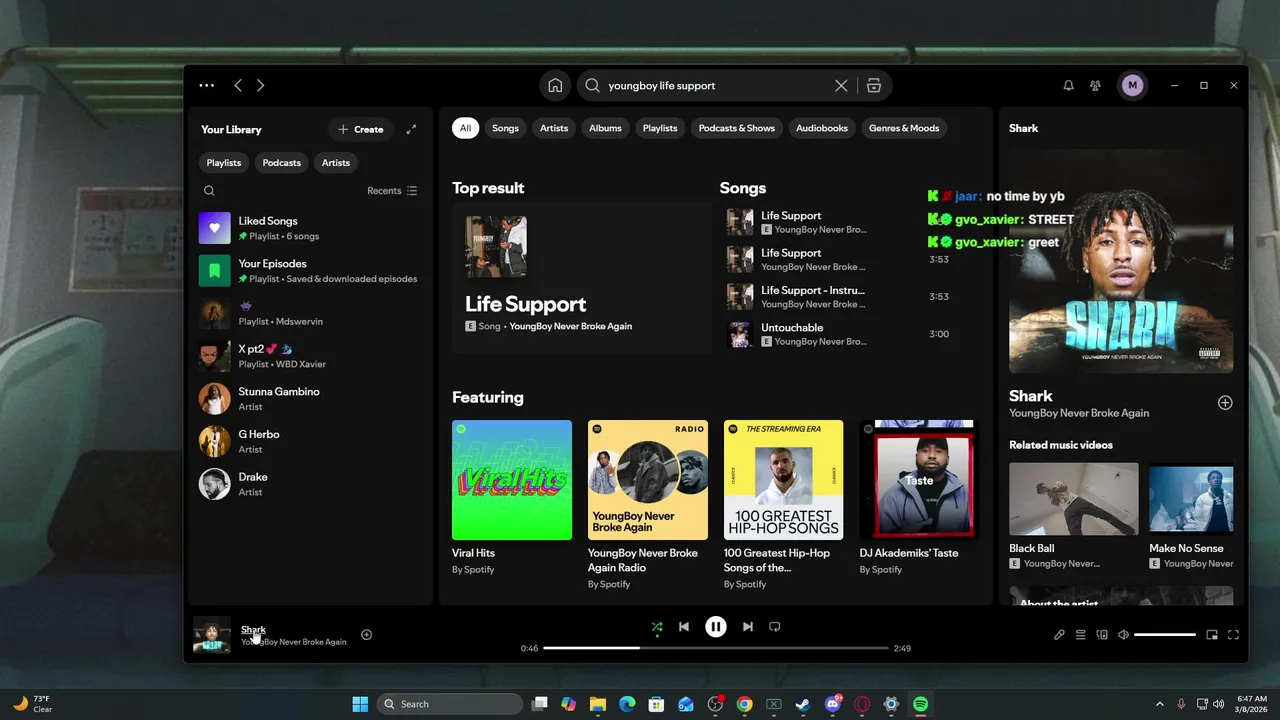The height and width of the screenshot is (720, 1280).
Task: Search within Your Library
Action: point(209,191)
